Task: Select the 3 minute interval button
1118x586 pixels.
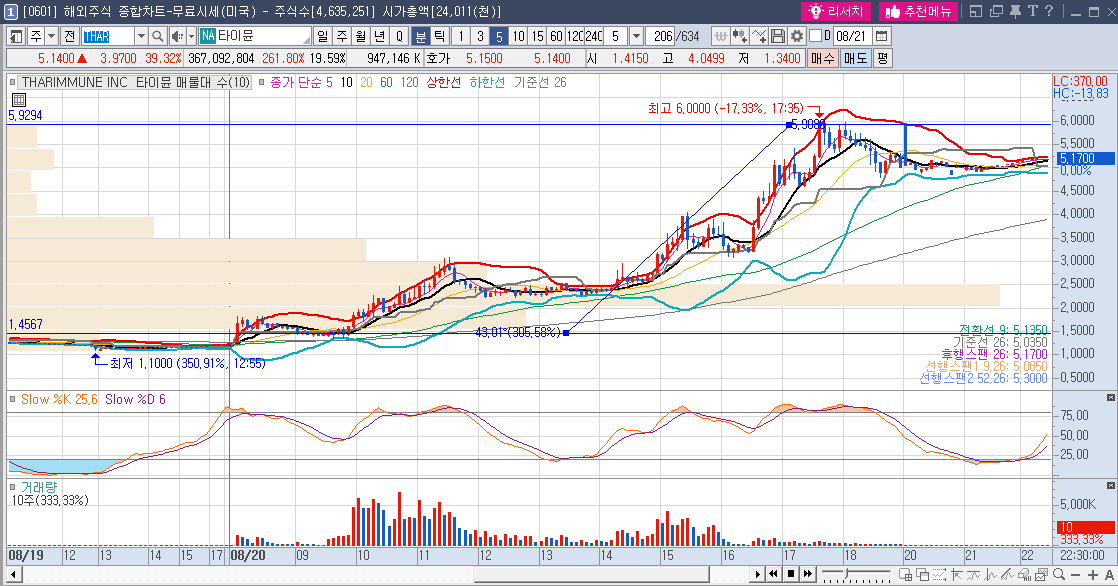Action: click(x=480, y=36)
